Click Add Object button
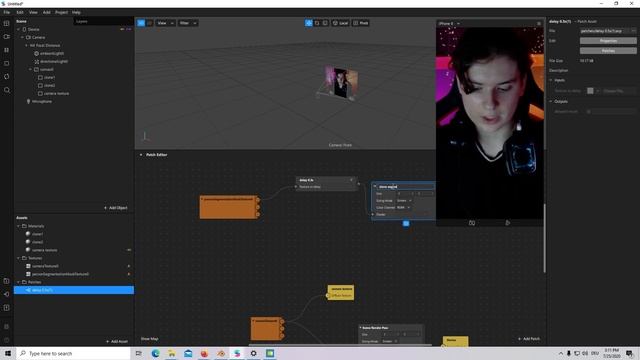Screen dimensions: 640x360 pyautogui.click(x=116, y=208)
